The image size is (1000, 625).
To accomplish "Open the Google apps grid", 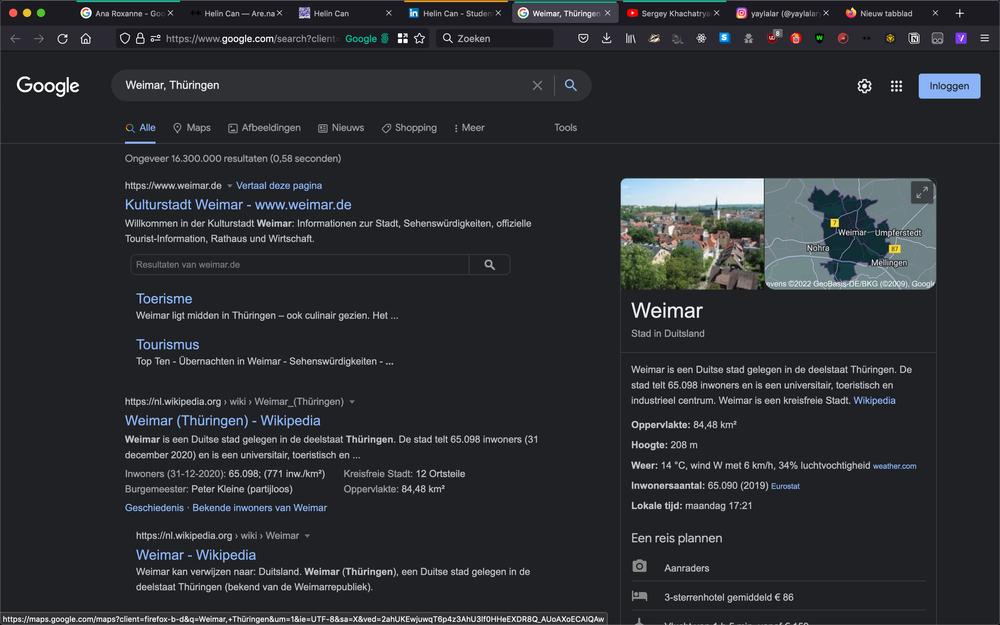I will tap(896, 86).
